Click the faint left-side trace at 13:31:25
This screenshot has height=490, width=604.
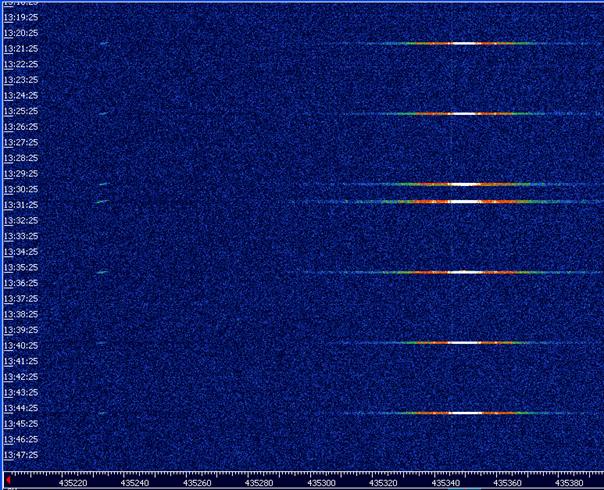(x=102, y=201)
